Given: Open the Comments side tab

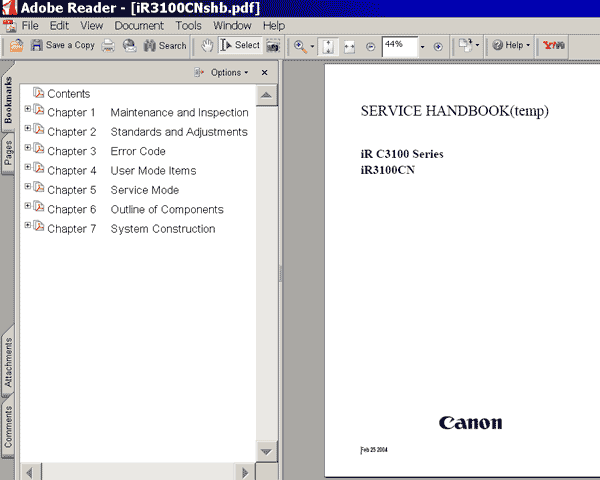Looking at the screenshot, I should click(x=8, y=426).
